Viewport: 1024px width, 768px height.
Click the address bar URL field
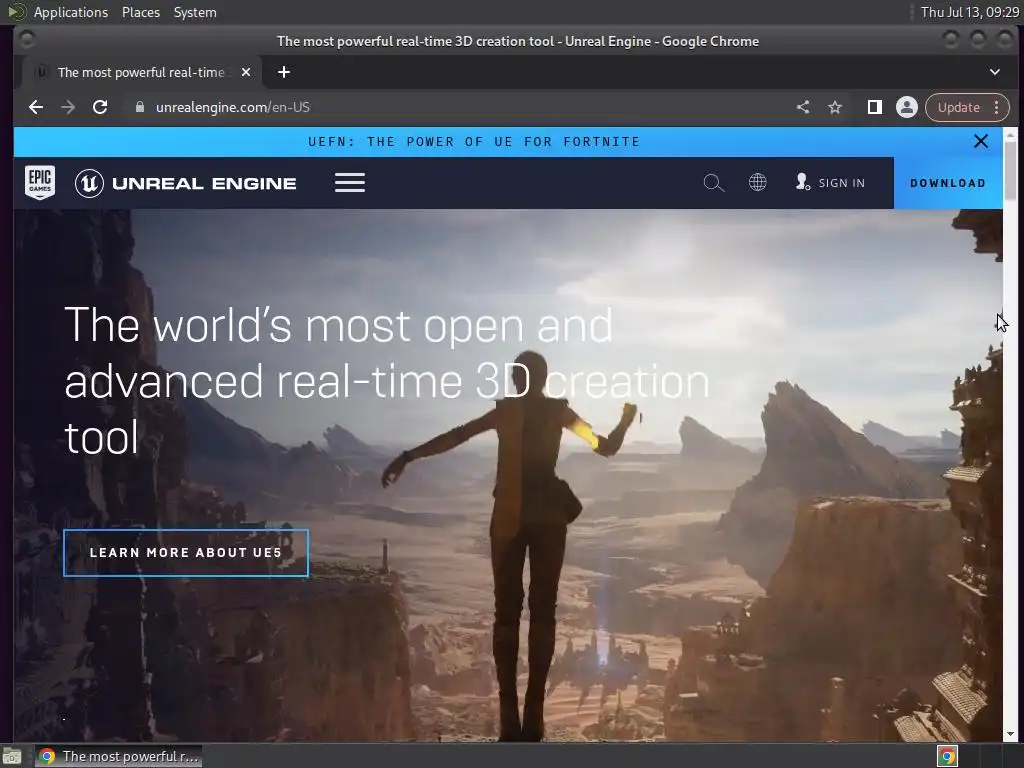pos(457,107)
